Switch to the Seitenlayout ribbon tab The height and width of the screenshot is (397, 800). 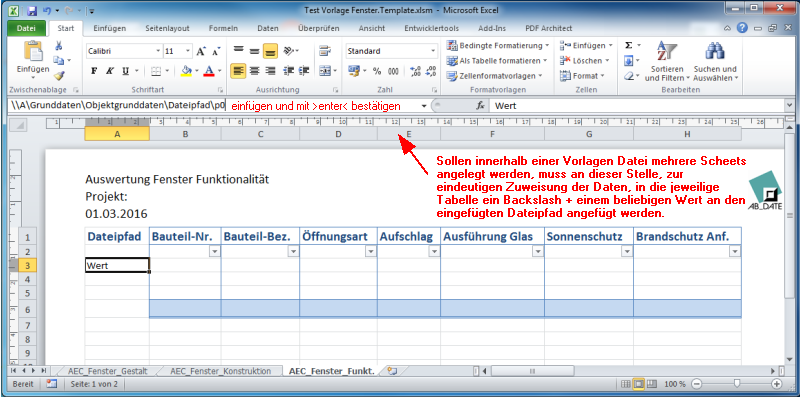pyautogui.click(x=167, y=29)
